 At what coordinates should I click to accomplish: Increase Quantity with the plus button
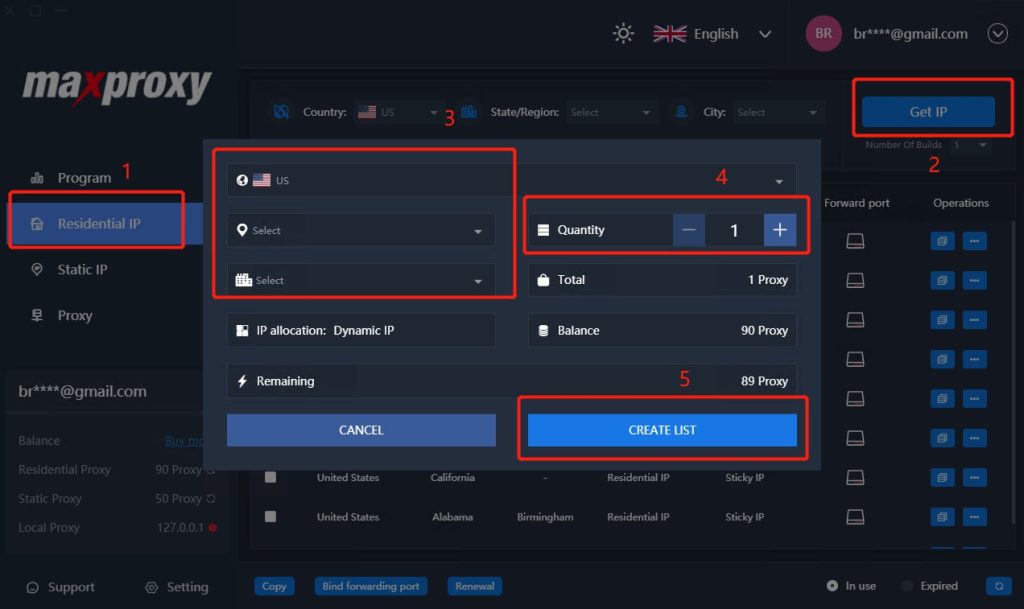pos(780,230)
